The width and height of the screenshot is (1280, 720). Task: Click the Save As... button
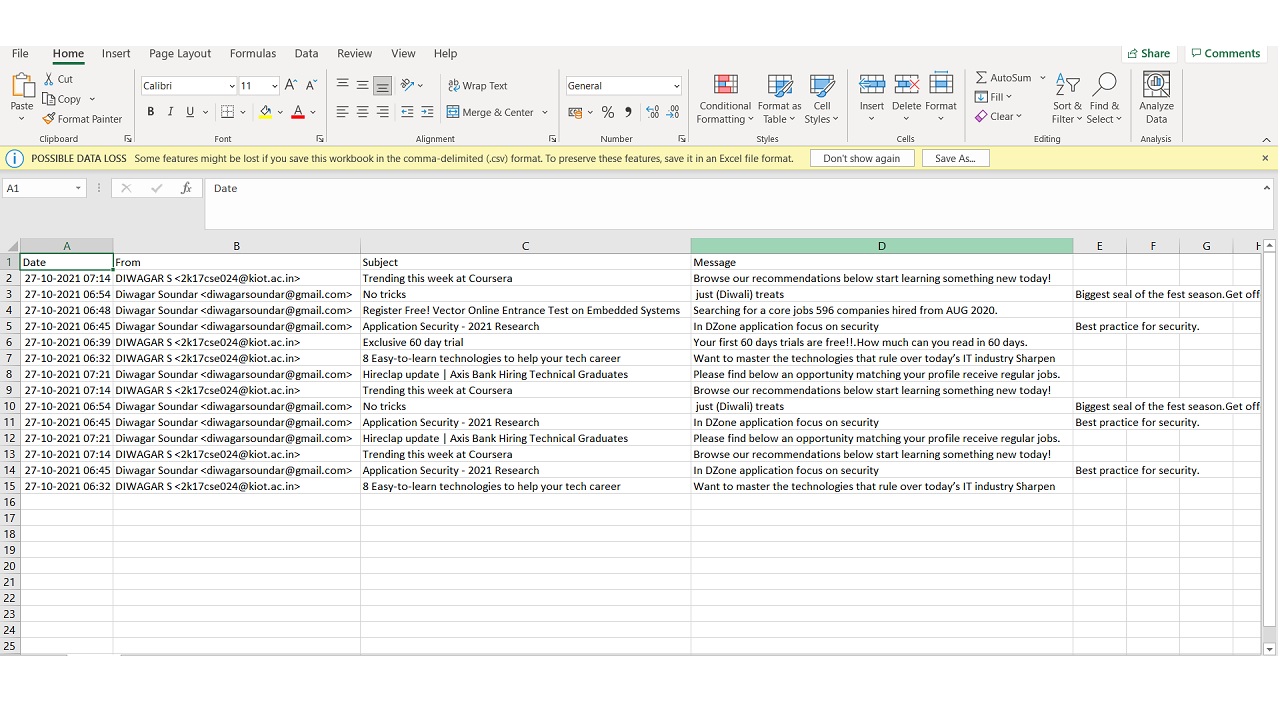[954, 158]
